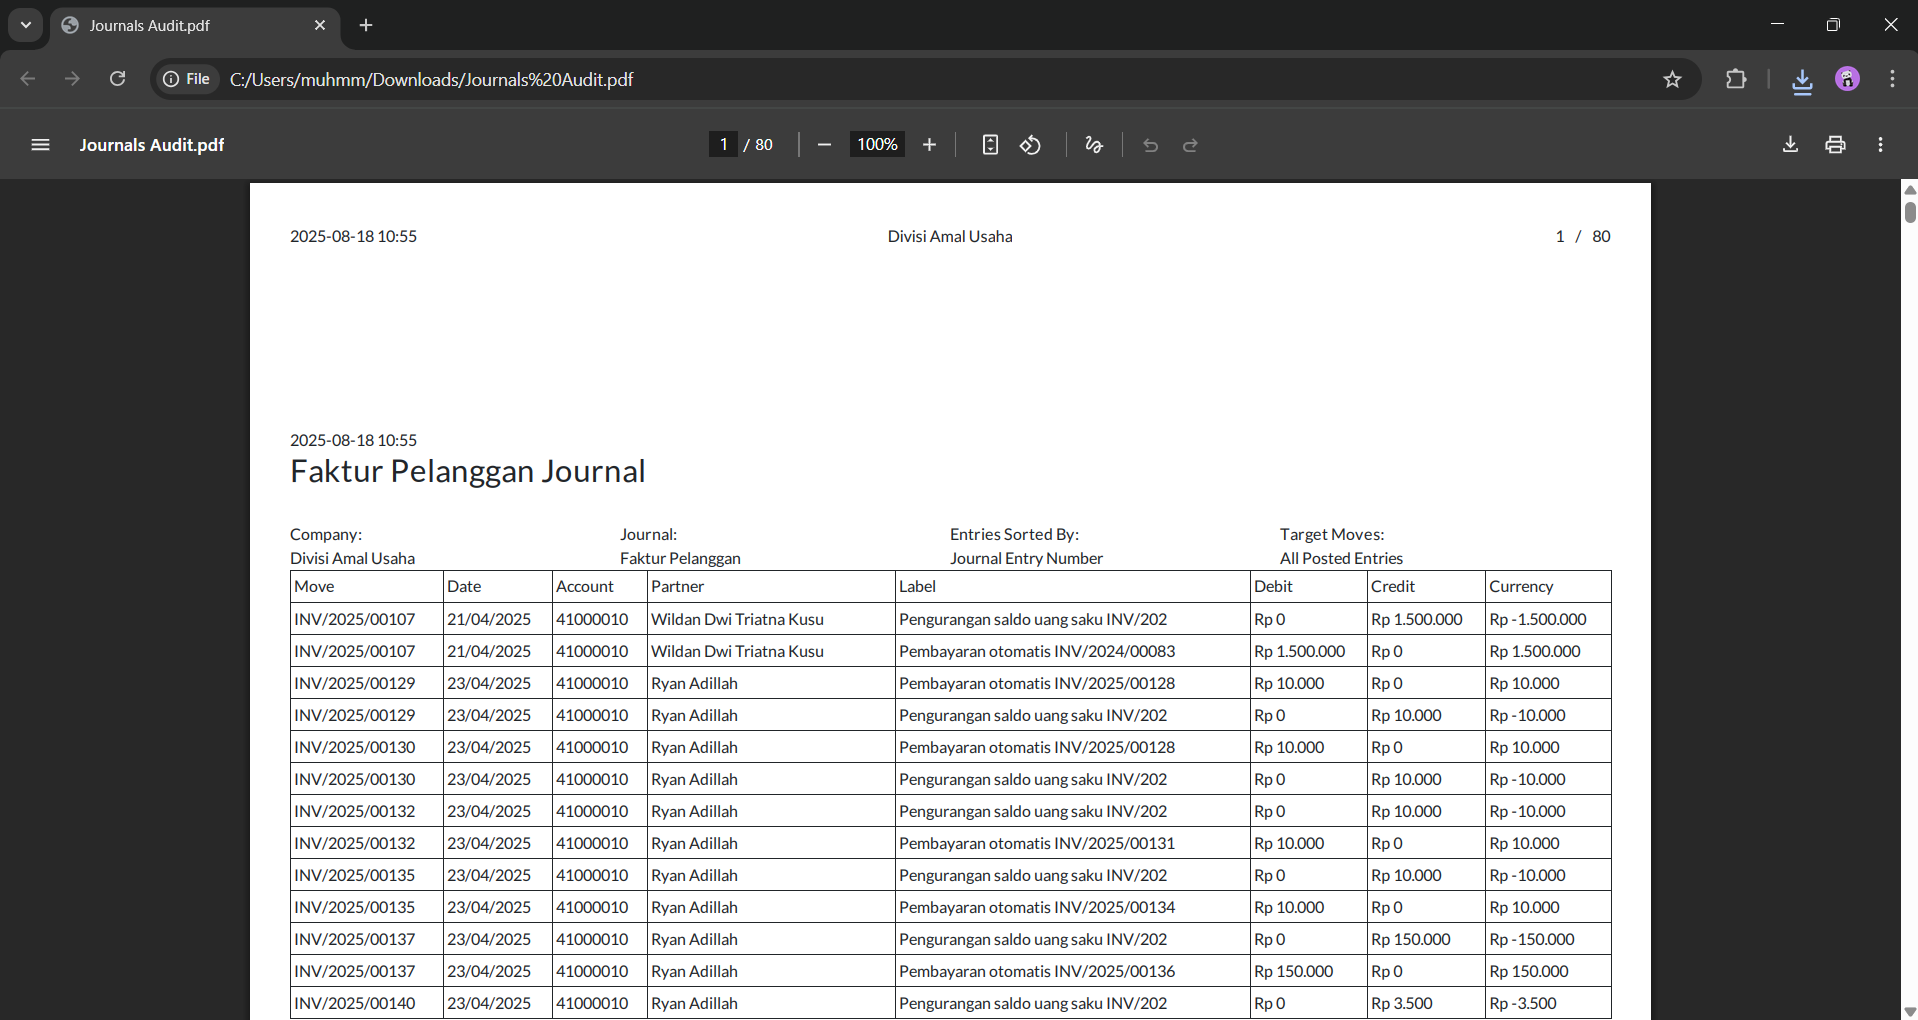Open the Extensions puzzle icon
The image size is (1918, 1020).
click(x=1736, y=79)
